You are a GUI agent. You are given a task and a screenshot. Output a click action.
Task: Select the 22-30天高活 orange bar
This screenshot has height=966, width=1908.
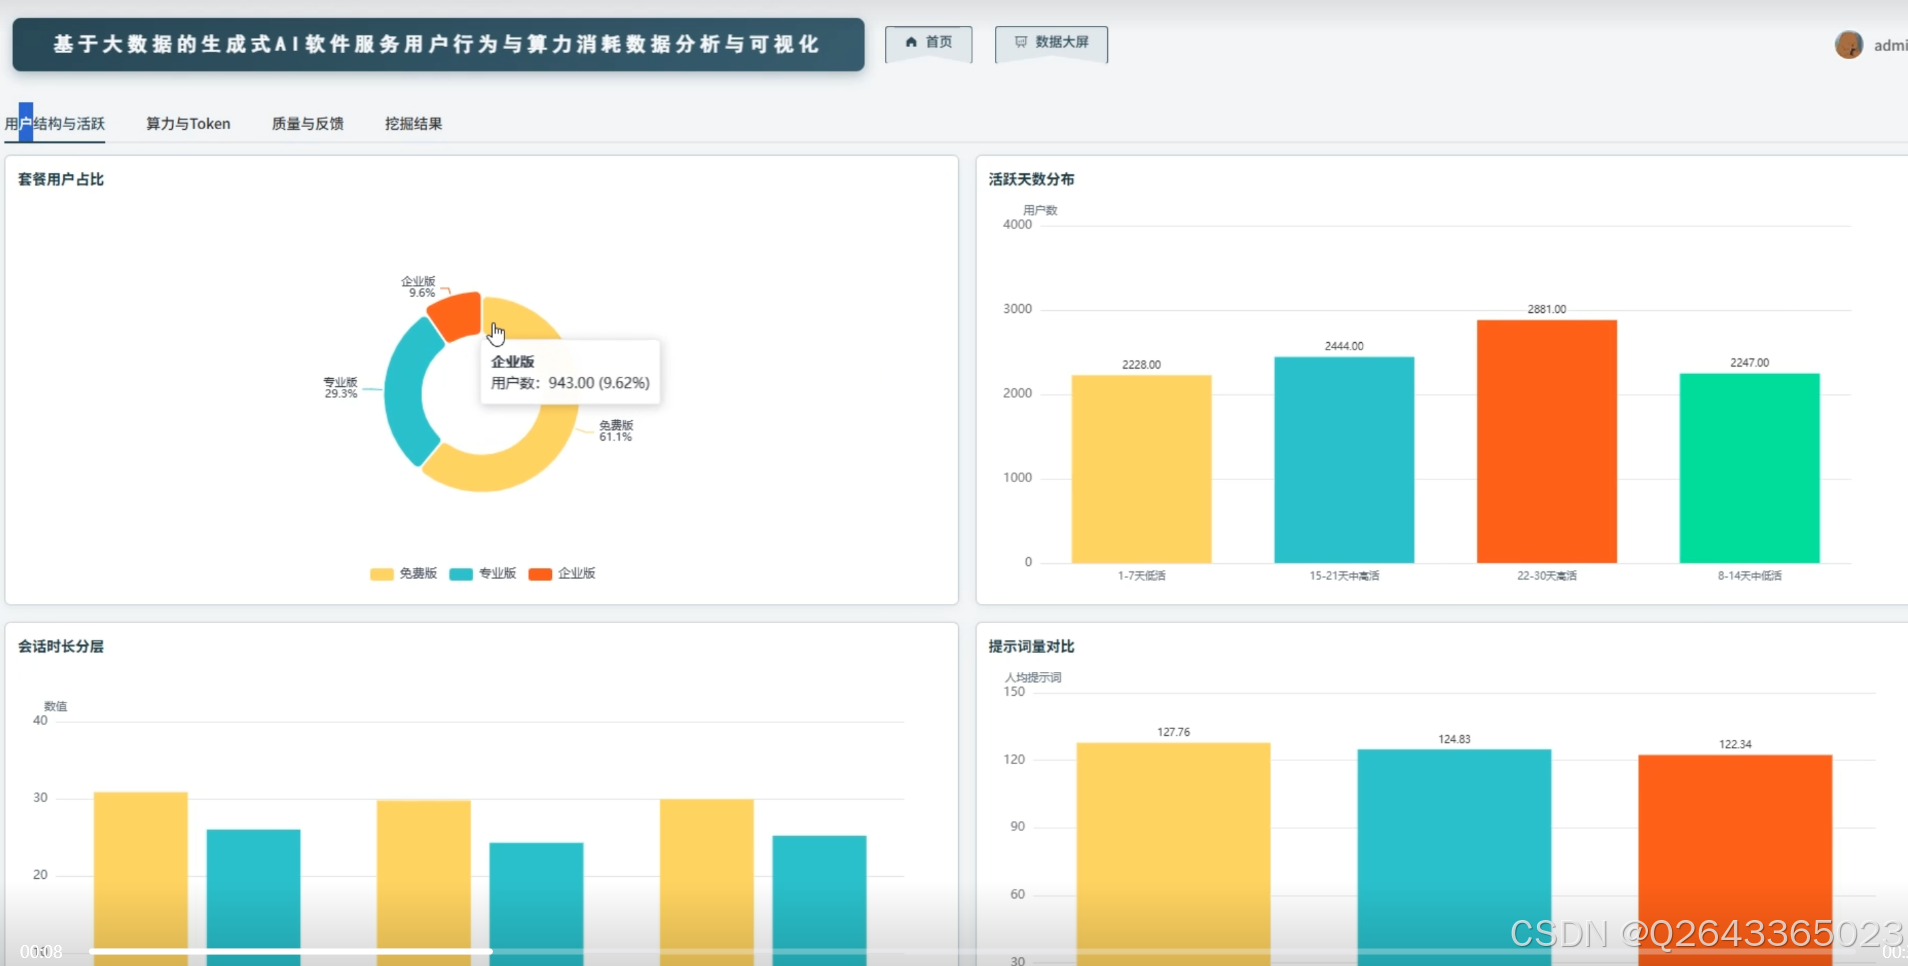pyautogui.click(x=1547, y=441)
